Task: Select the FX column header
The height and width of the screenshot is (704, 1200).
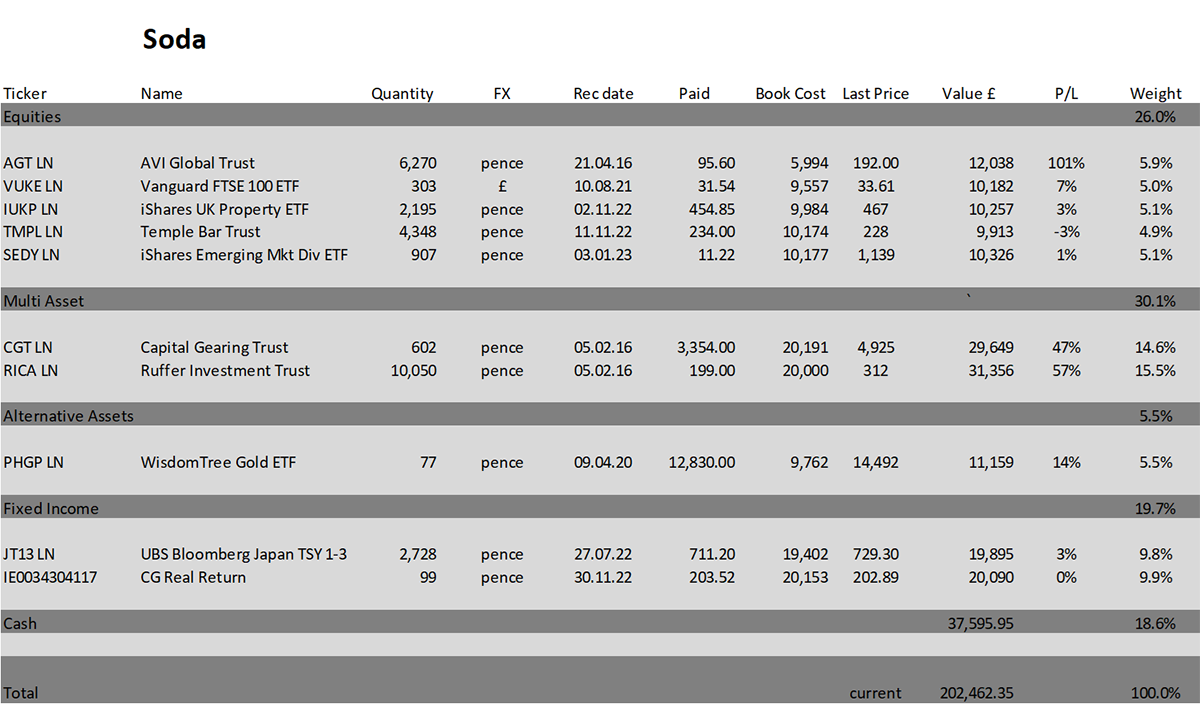Action: (x=501, y=93)
